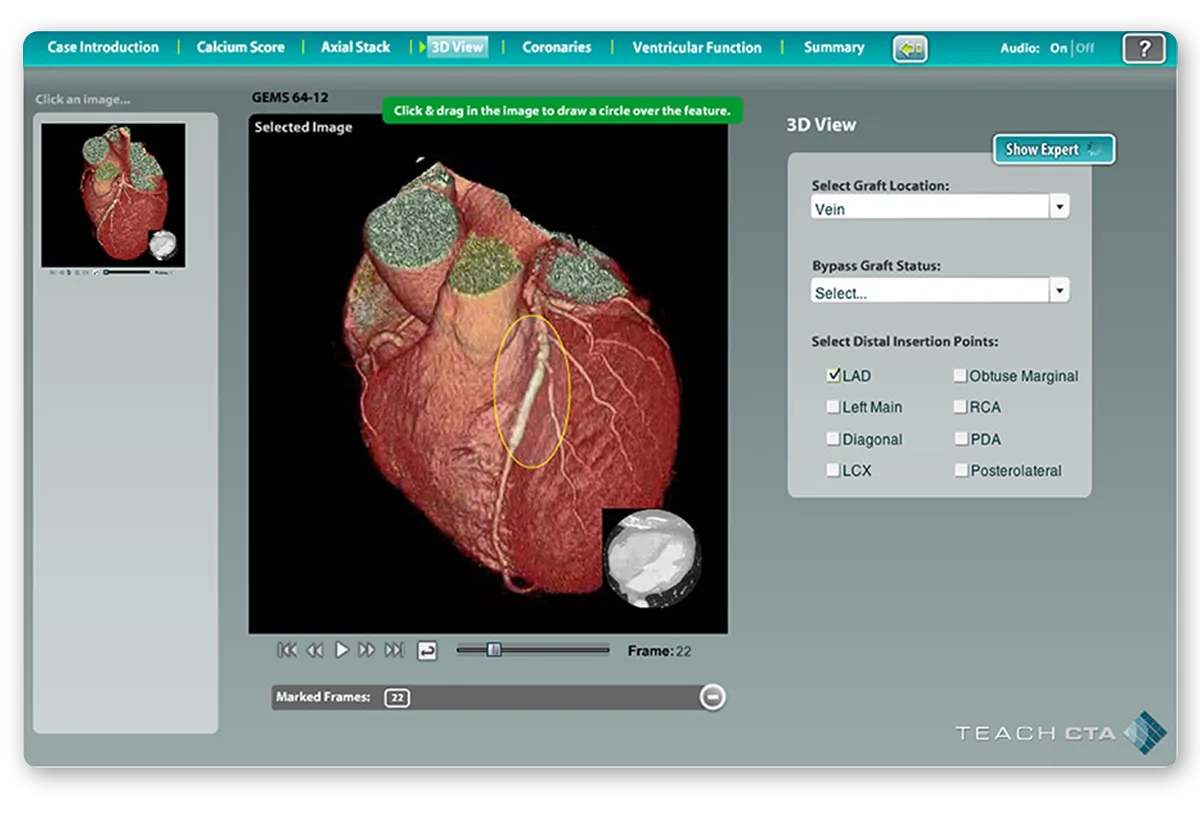The image size is (1200, 818).
Task: Click the fast forward playback button
Action: coord(367,650)
